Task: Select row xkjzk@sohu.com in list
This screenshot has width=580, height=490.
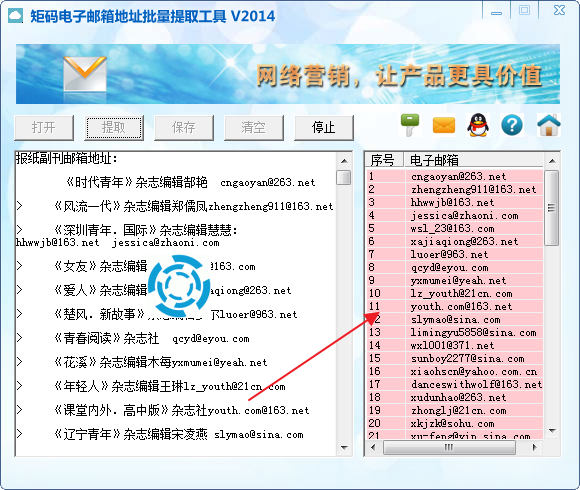Action: click(455, 423)
